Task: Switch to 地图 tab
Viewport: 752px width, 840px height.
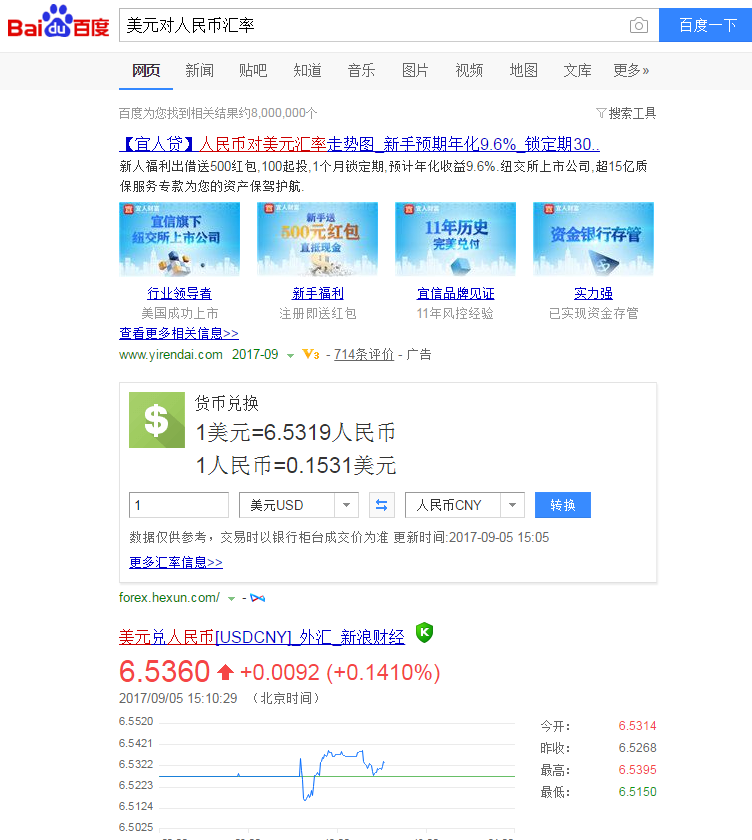Action: (523, 71)
